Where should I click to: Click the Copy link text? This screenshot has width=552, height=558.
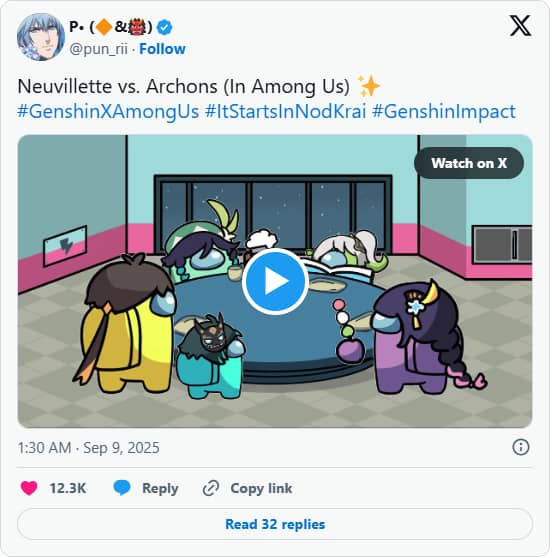(x=261, y=488)
